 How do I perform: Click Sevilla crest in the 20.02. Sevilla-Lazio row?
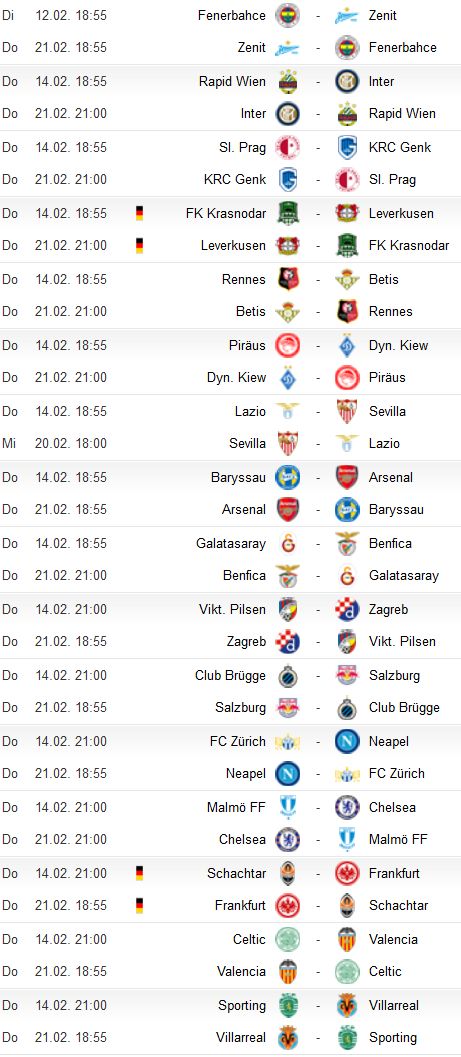click(x=288, y=444)
